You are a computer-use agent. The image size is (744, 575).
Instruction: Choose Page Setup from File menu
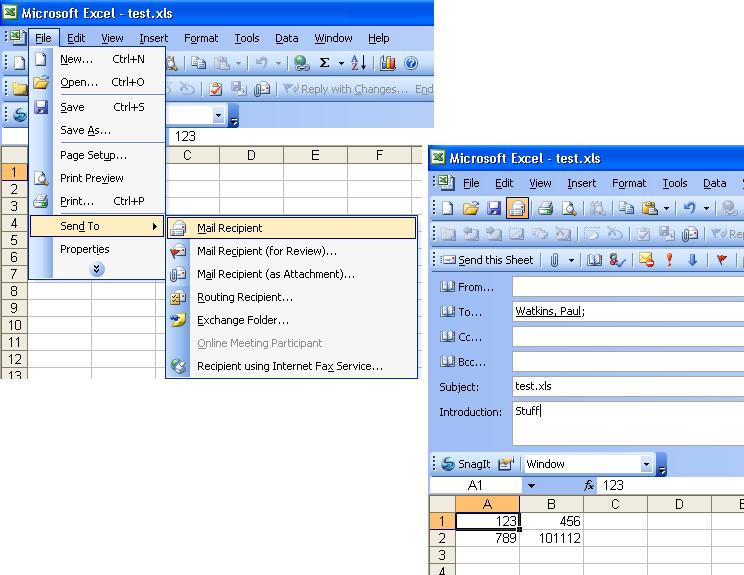point(93,155)
